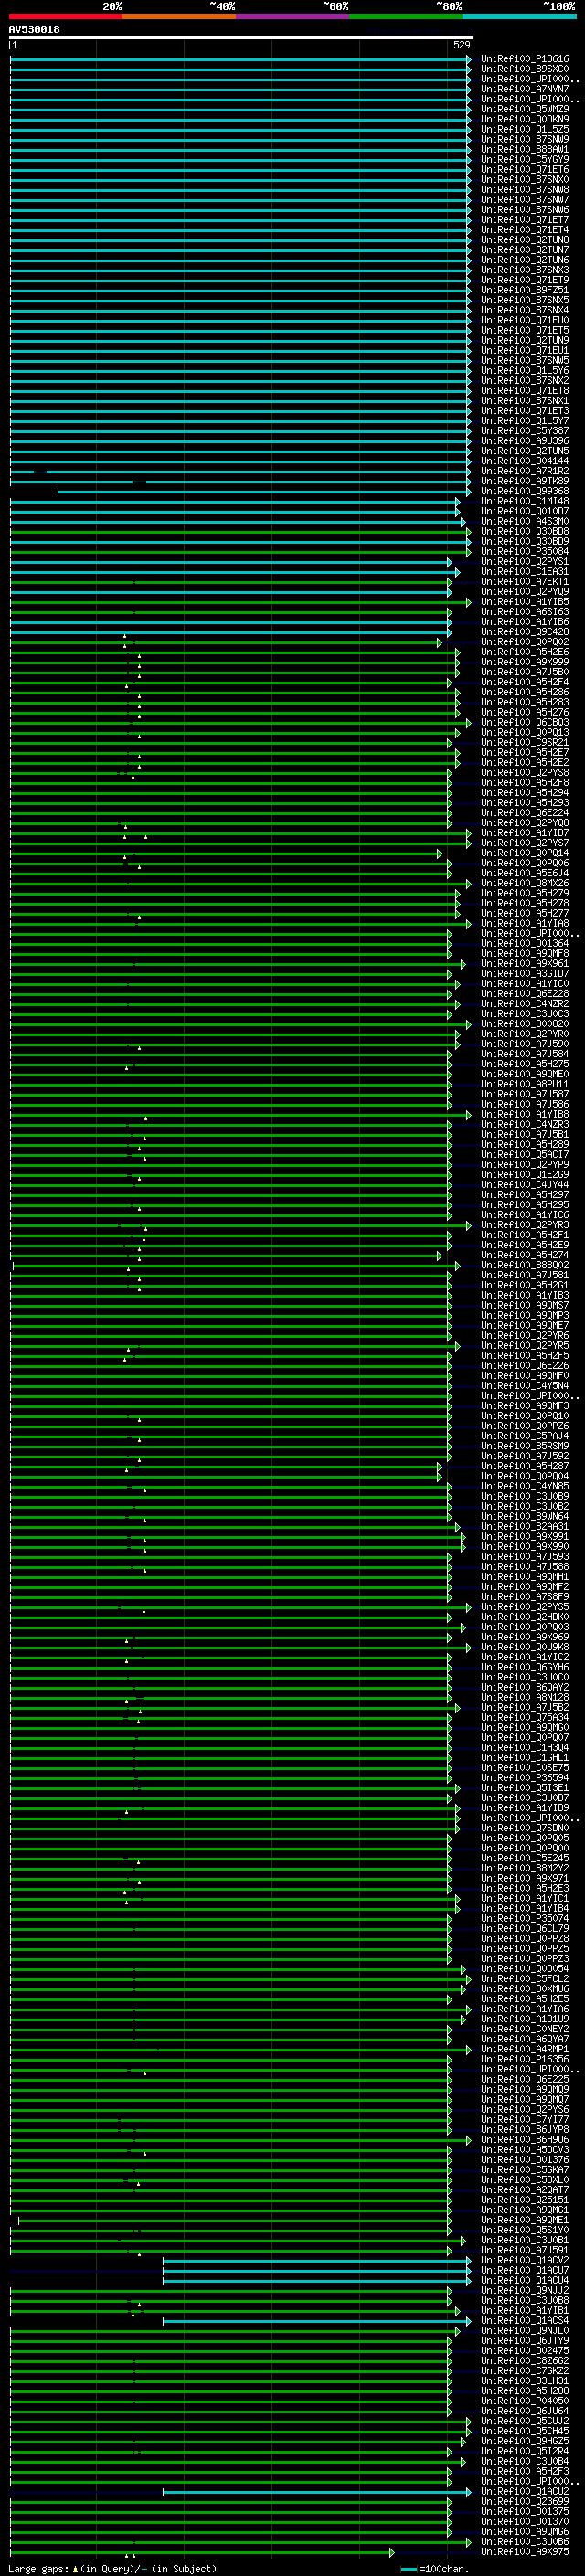The height and width of the screenshot is (2576, 585).
Task: Open hit UniRef100_P18616
Action: click(524, 59)
